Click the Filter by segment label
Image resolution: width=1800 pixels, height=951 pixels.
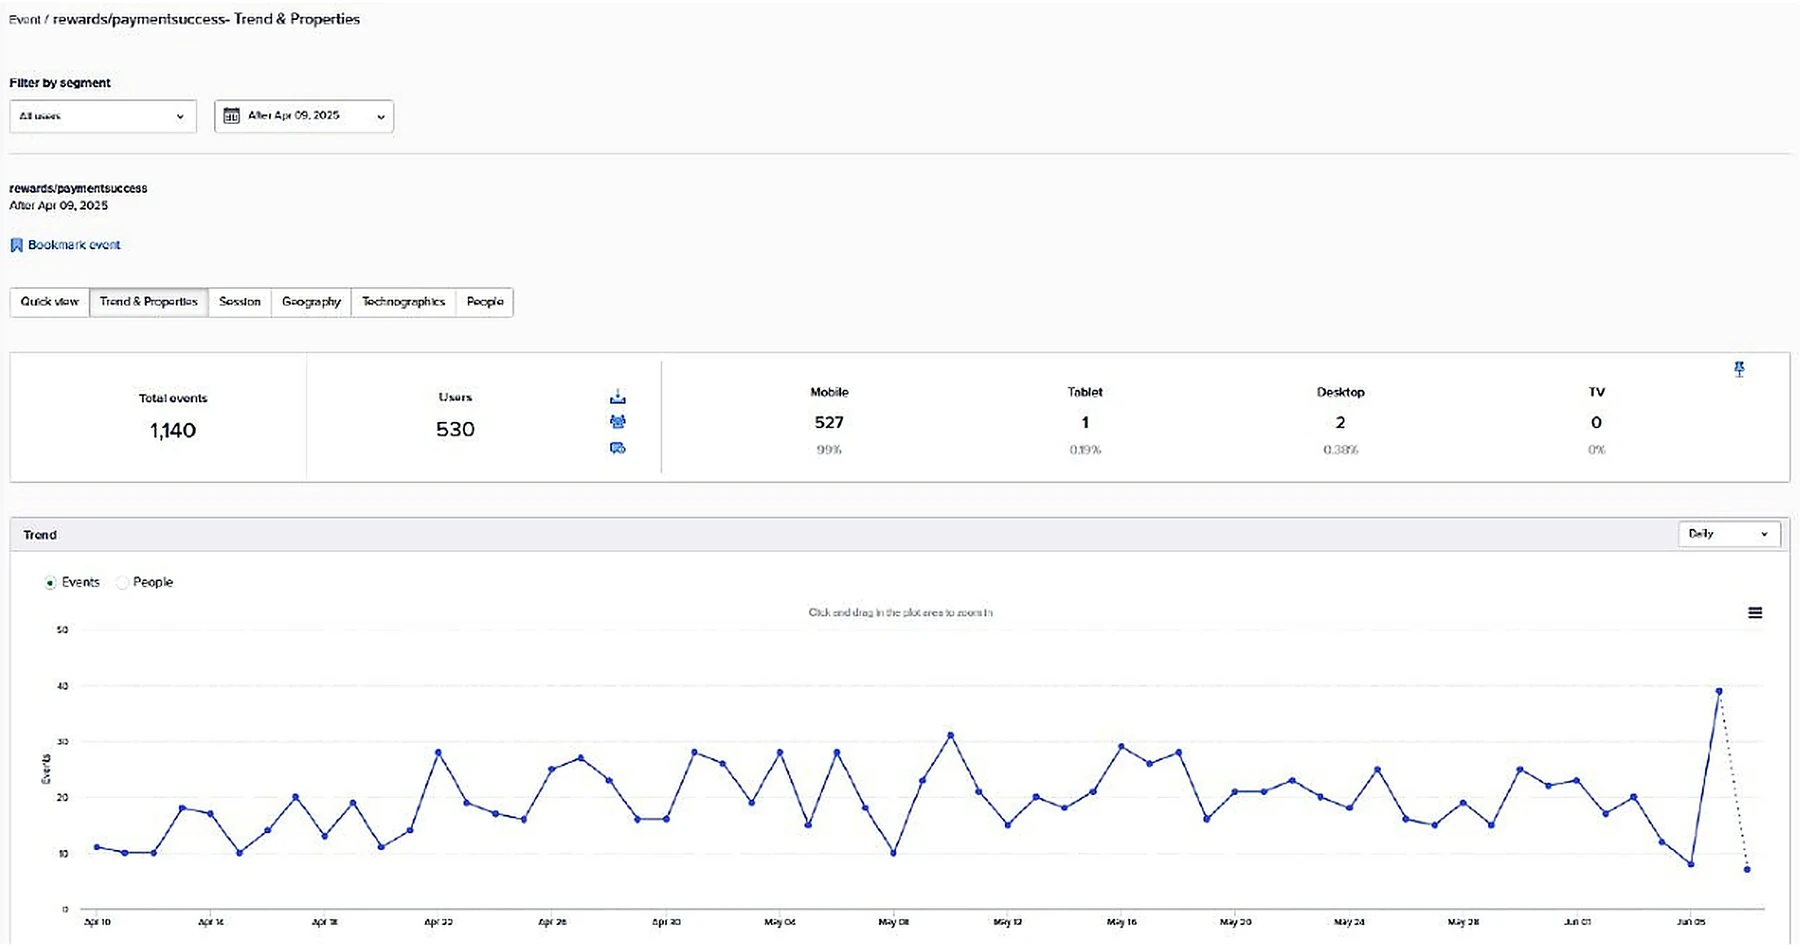(60, 83)
